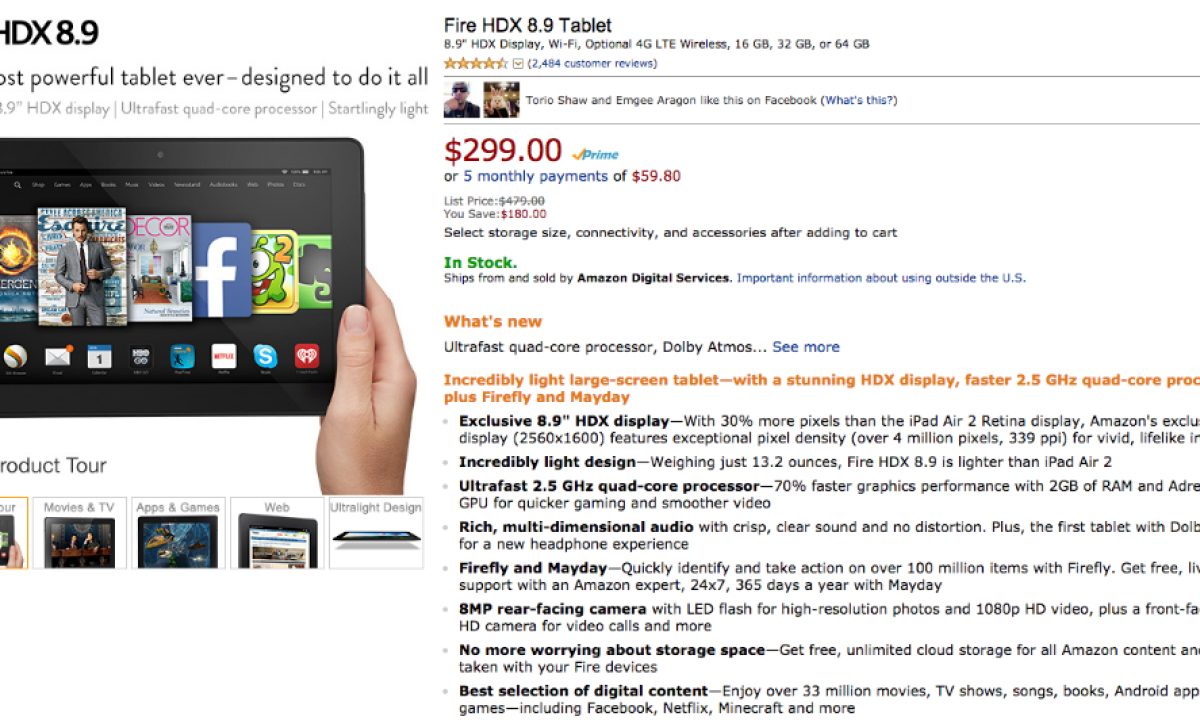Select the Apps & Games tour tab
The width and height of the screenshot is (1200, 720).
tap(178, 532)
